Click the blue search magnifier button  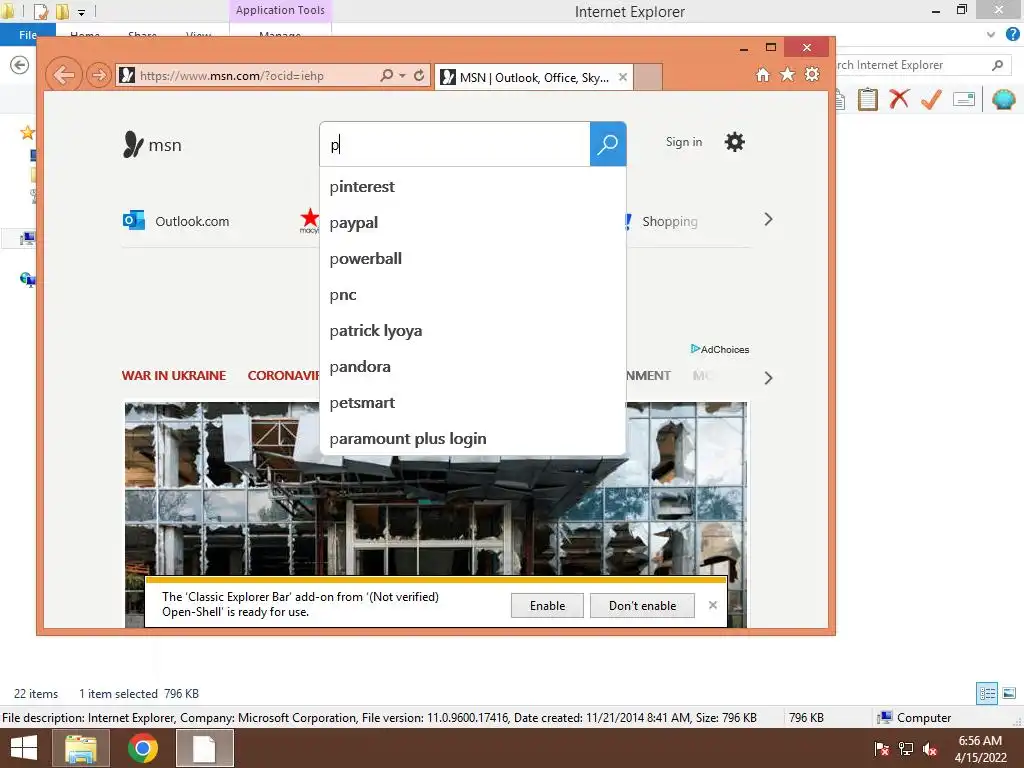608,144
